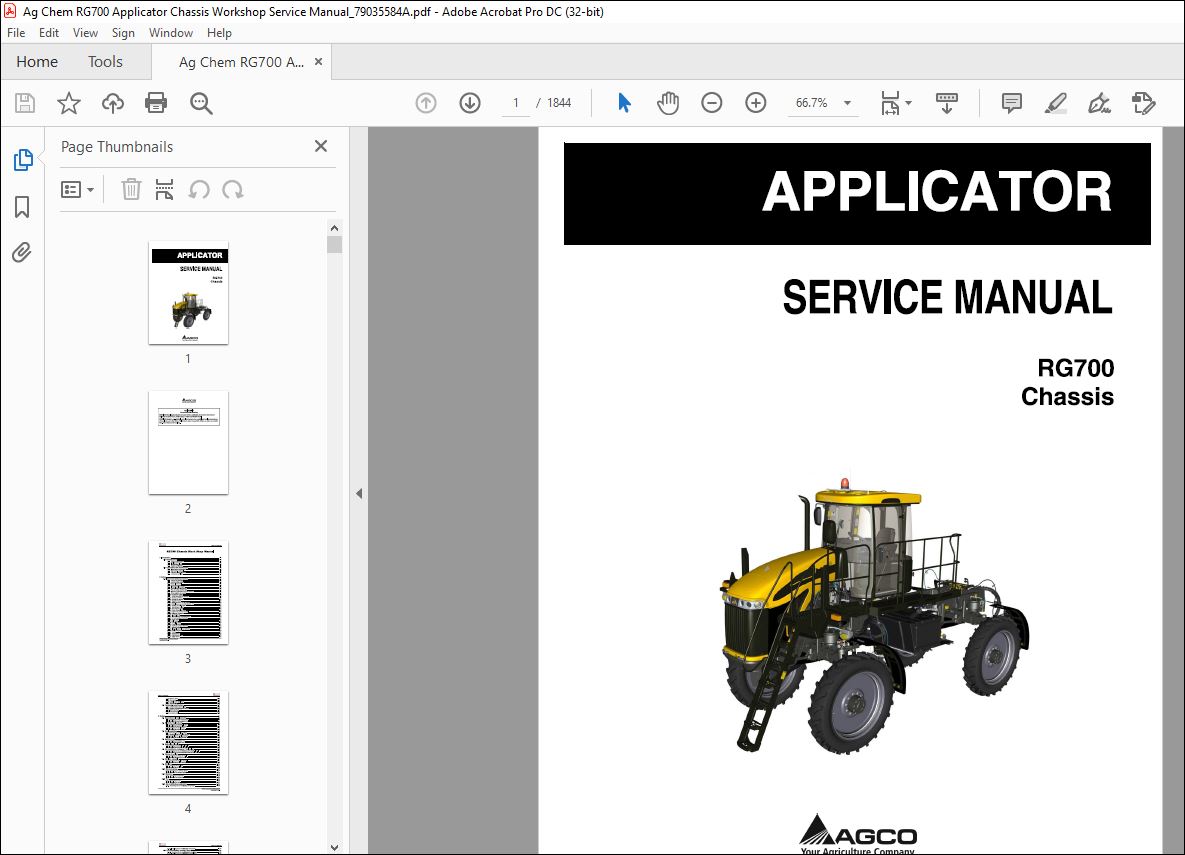1185x855 pixels.
Task: Open the Page Thumbnails side panel icon
Action: click(23, 160)
